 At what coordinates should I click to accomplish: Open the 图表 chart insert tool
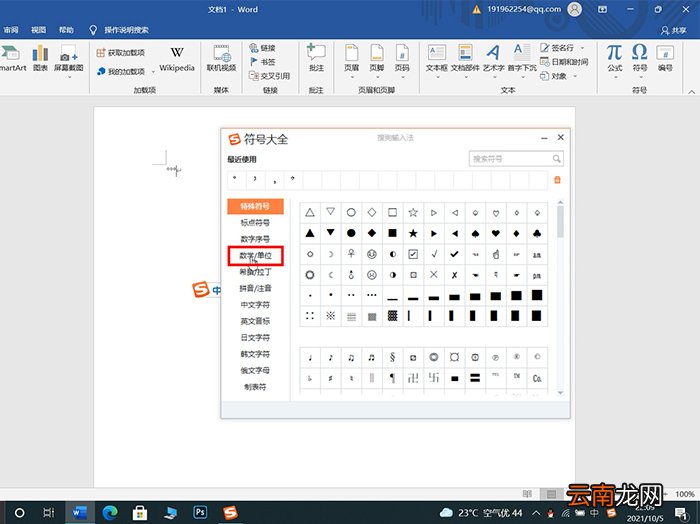[40, 58]
